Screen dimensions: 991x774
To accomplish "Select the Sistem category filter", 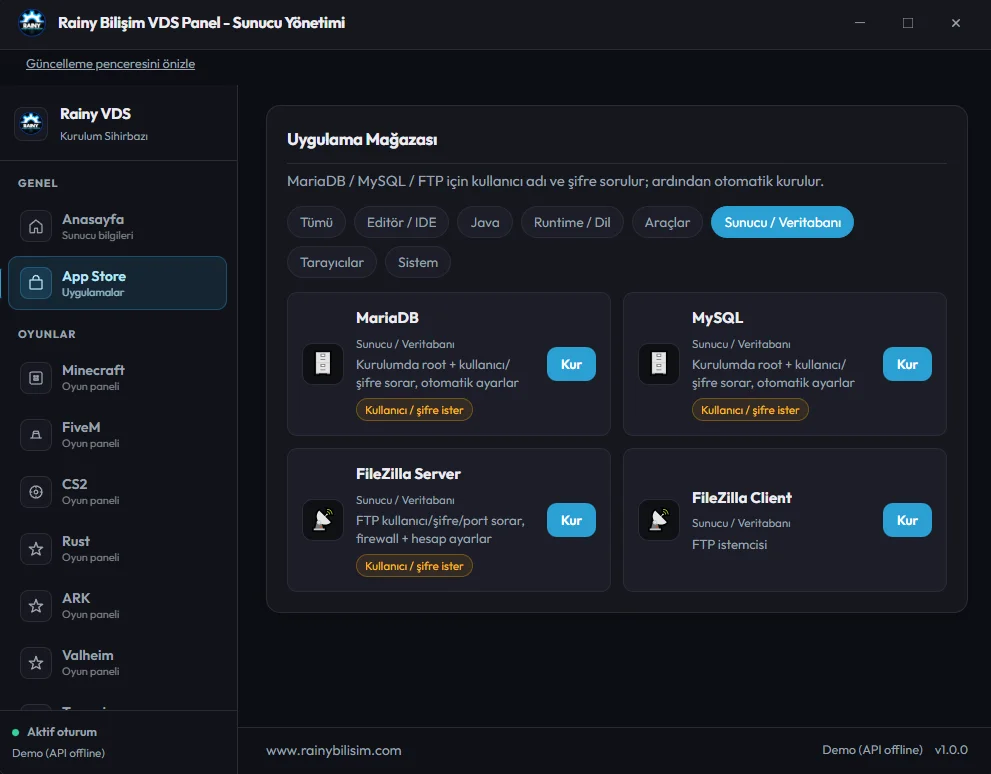I will pyautogui.click(x=418, y=262).
